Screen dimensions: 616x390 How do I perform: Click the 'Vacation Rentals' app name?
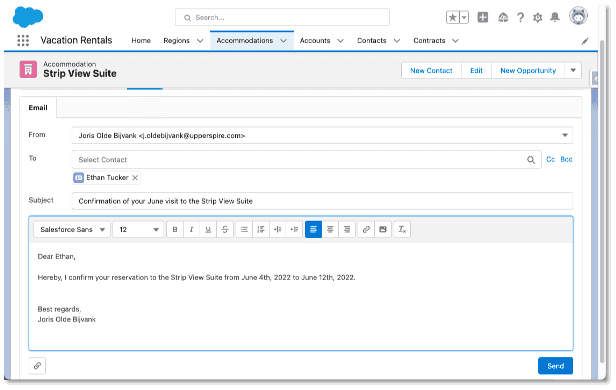tap(76, 40)
